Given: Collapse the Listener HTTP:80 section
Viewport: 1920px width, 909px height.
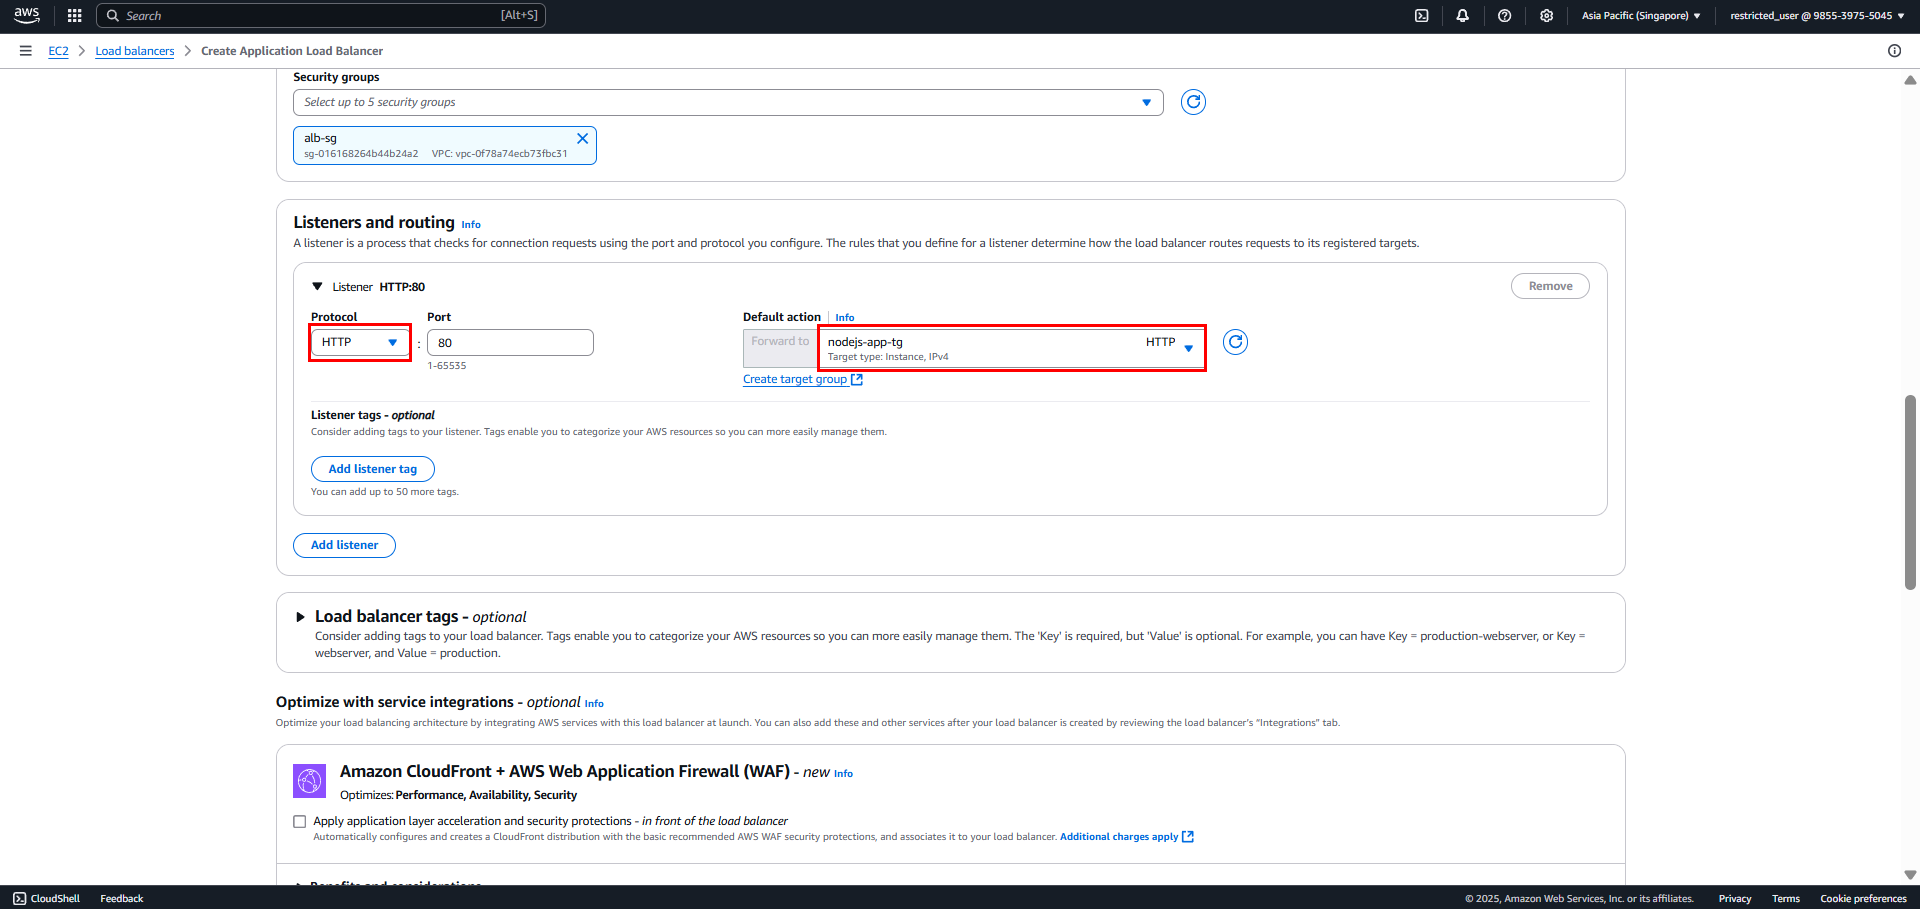Looking at the screenshot, I should (318, 287).
